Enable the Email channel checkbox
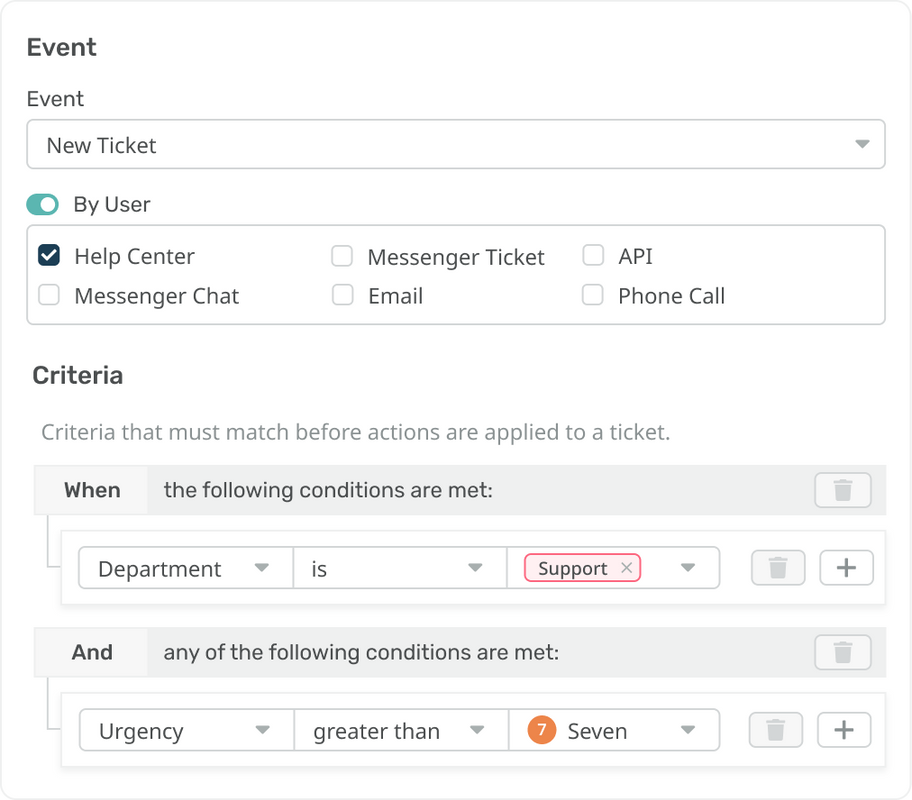Screen dimensions: 912x800 [x=342, y=295]
